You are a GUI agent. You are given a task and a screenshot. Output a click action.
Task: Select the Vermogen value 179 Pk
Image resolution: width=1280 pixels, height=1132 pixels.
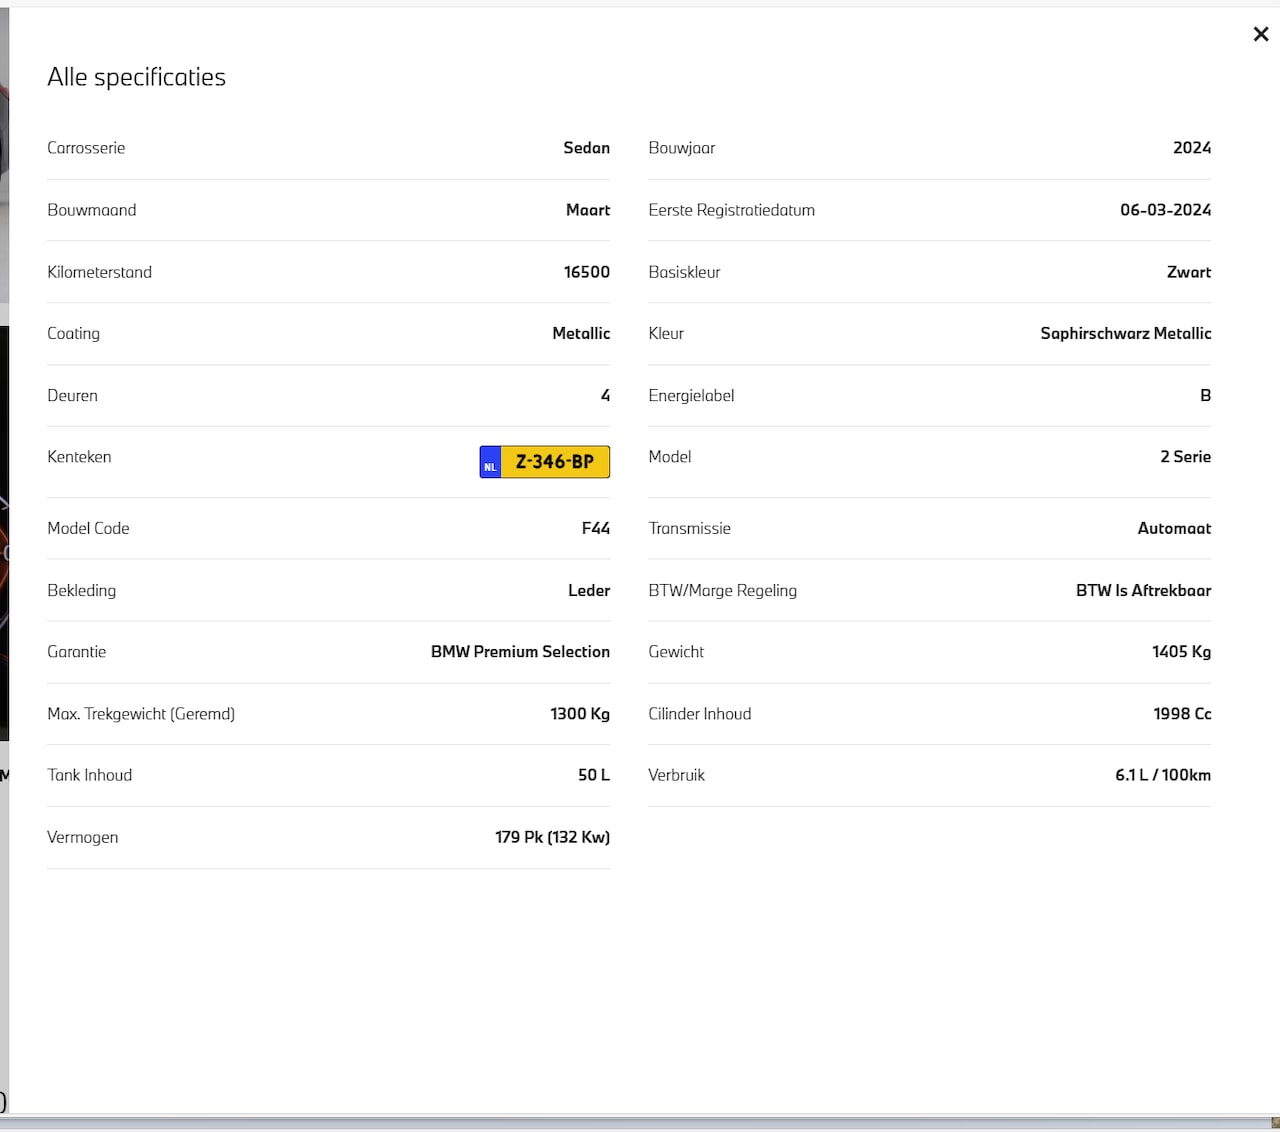click(x=552, y=838)
